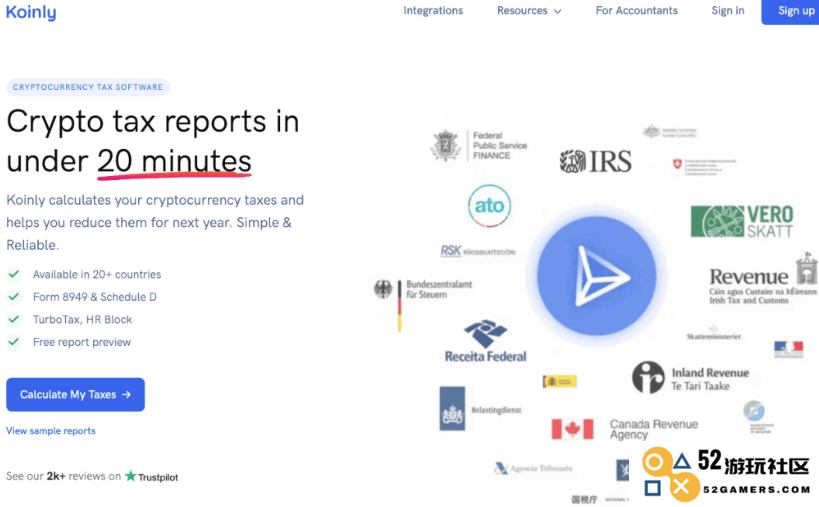The height and width of the screenshot is (507, 819).
Task: Click 'Form 8949 & Schedule D' text
Action: [95, 297]
